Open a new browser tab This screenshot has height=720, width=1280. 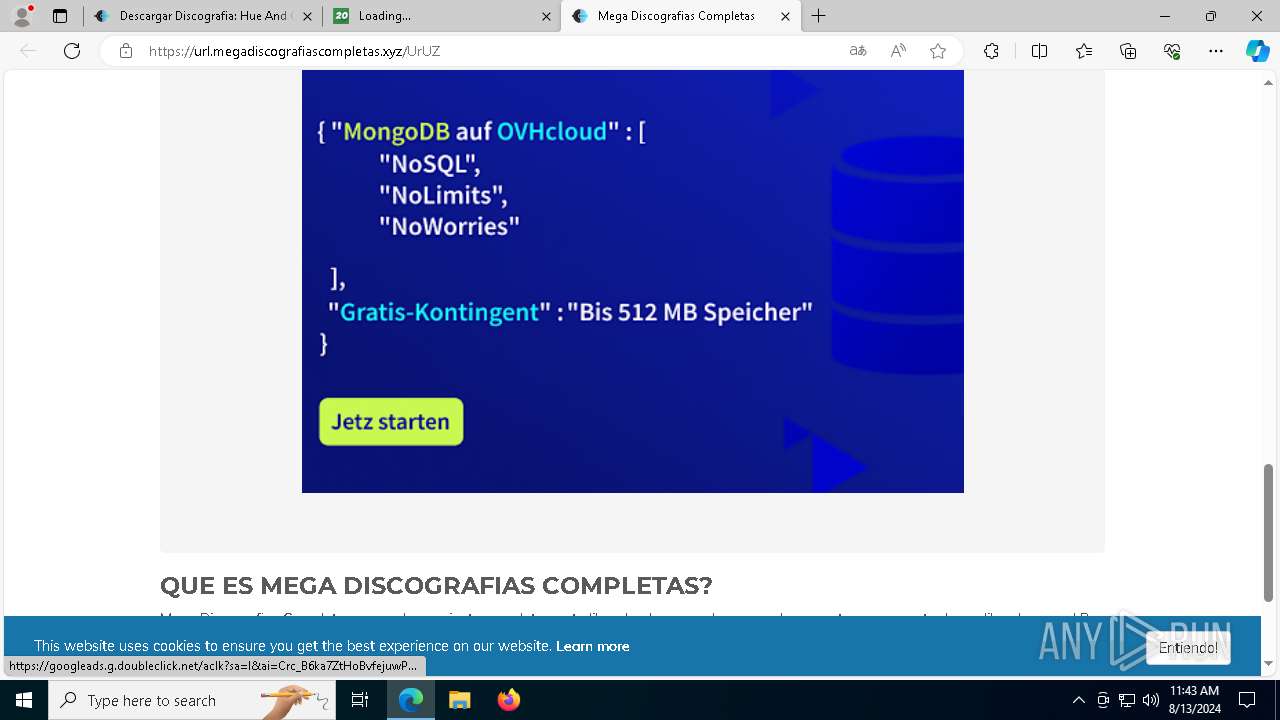point(819,16)
